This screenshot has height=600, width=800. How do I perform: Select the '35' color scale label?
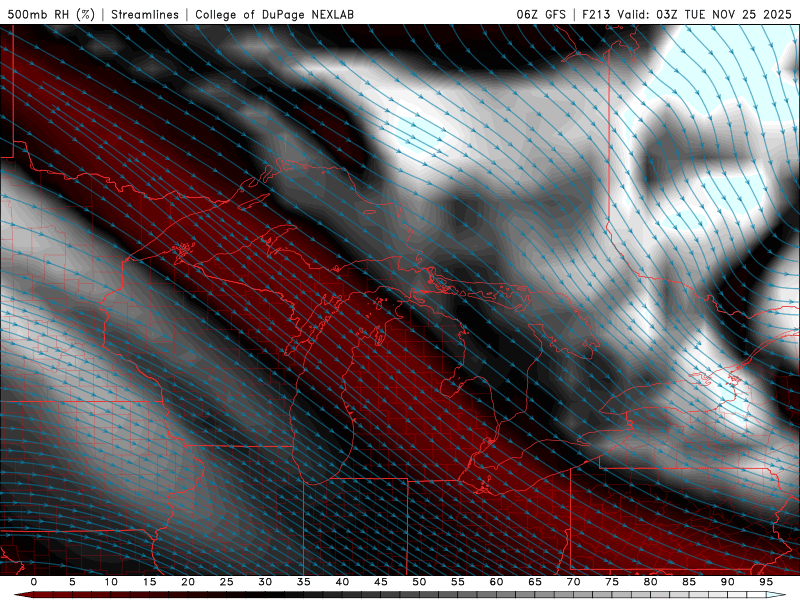[x=304, y=582]
